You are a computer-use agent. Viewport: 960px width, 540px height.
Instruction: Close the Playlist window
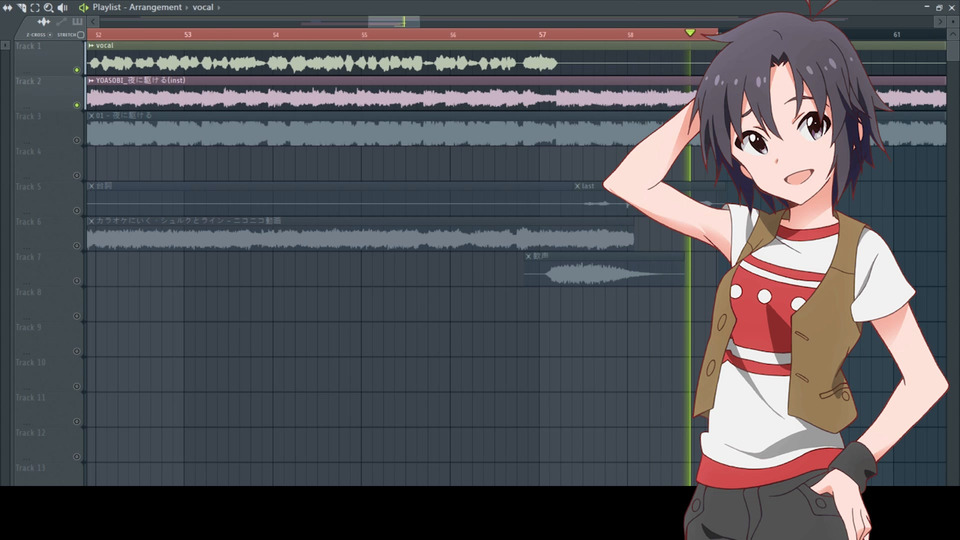pyautogui.click(x=951, y=7)
